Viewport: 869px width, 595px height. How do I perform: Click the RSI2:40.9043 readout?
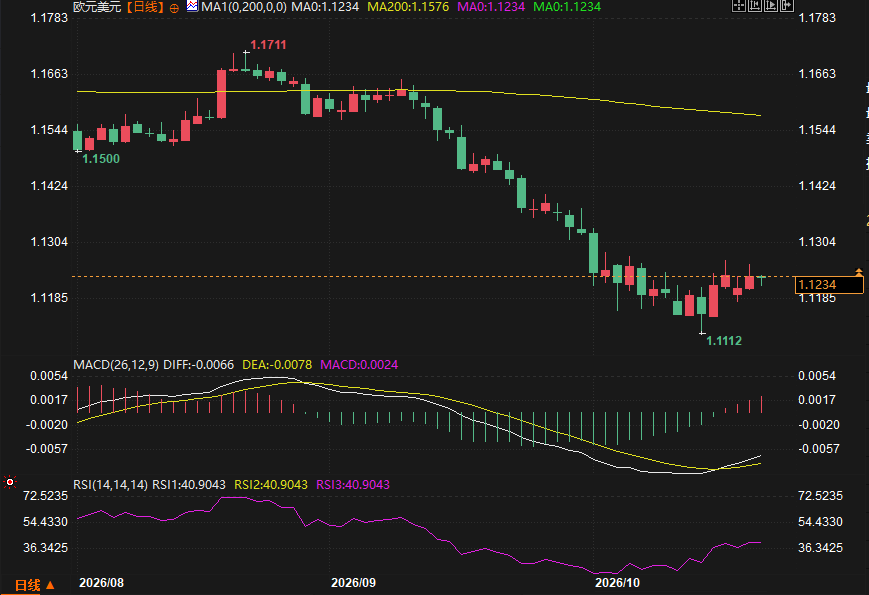(x=271, y=485)
